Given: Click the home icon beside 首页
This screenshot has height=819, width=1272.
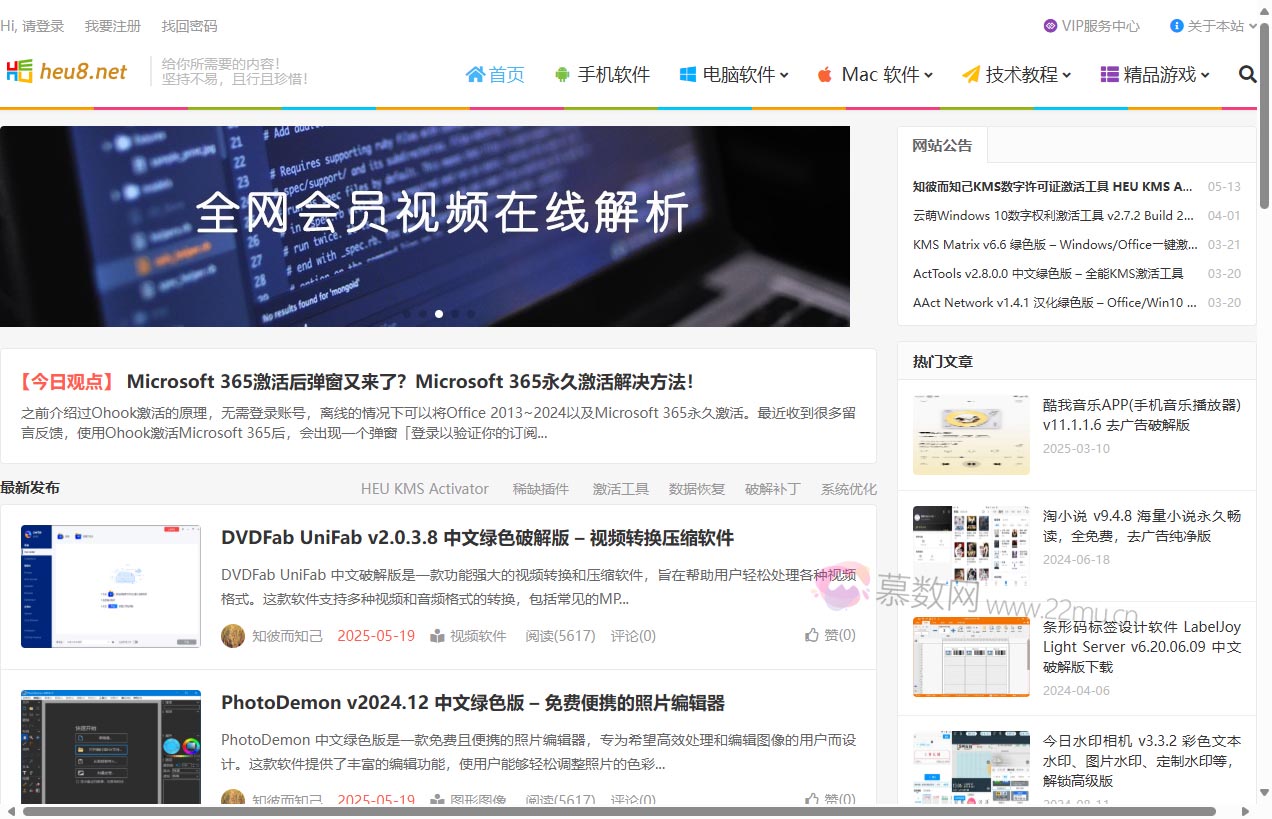Looking at the screenshot, I should click(475, 73).
